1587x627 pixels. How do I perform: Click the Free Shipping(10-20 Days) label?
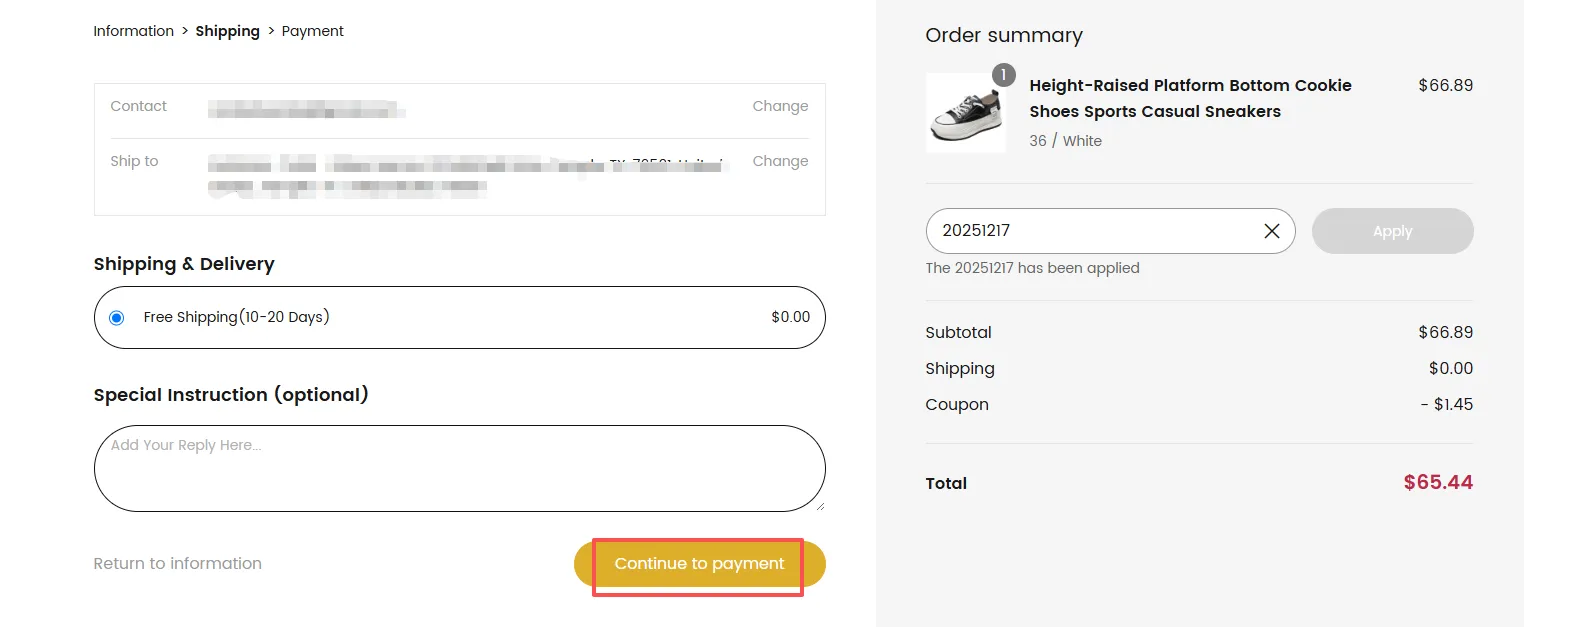236,317
